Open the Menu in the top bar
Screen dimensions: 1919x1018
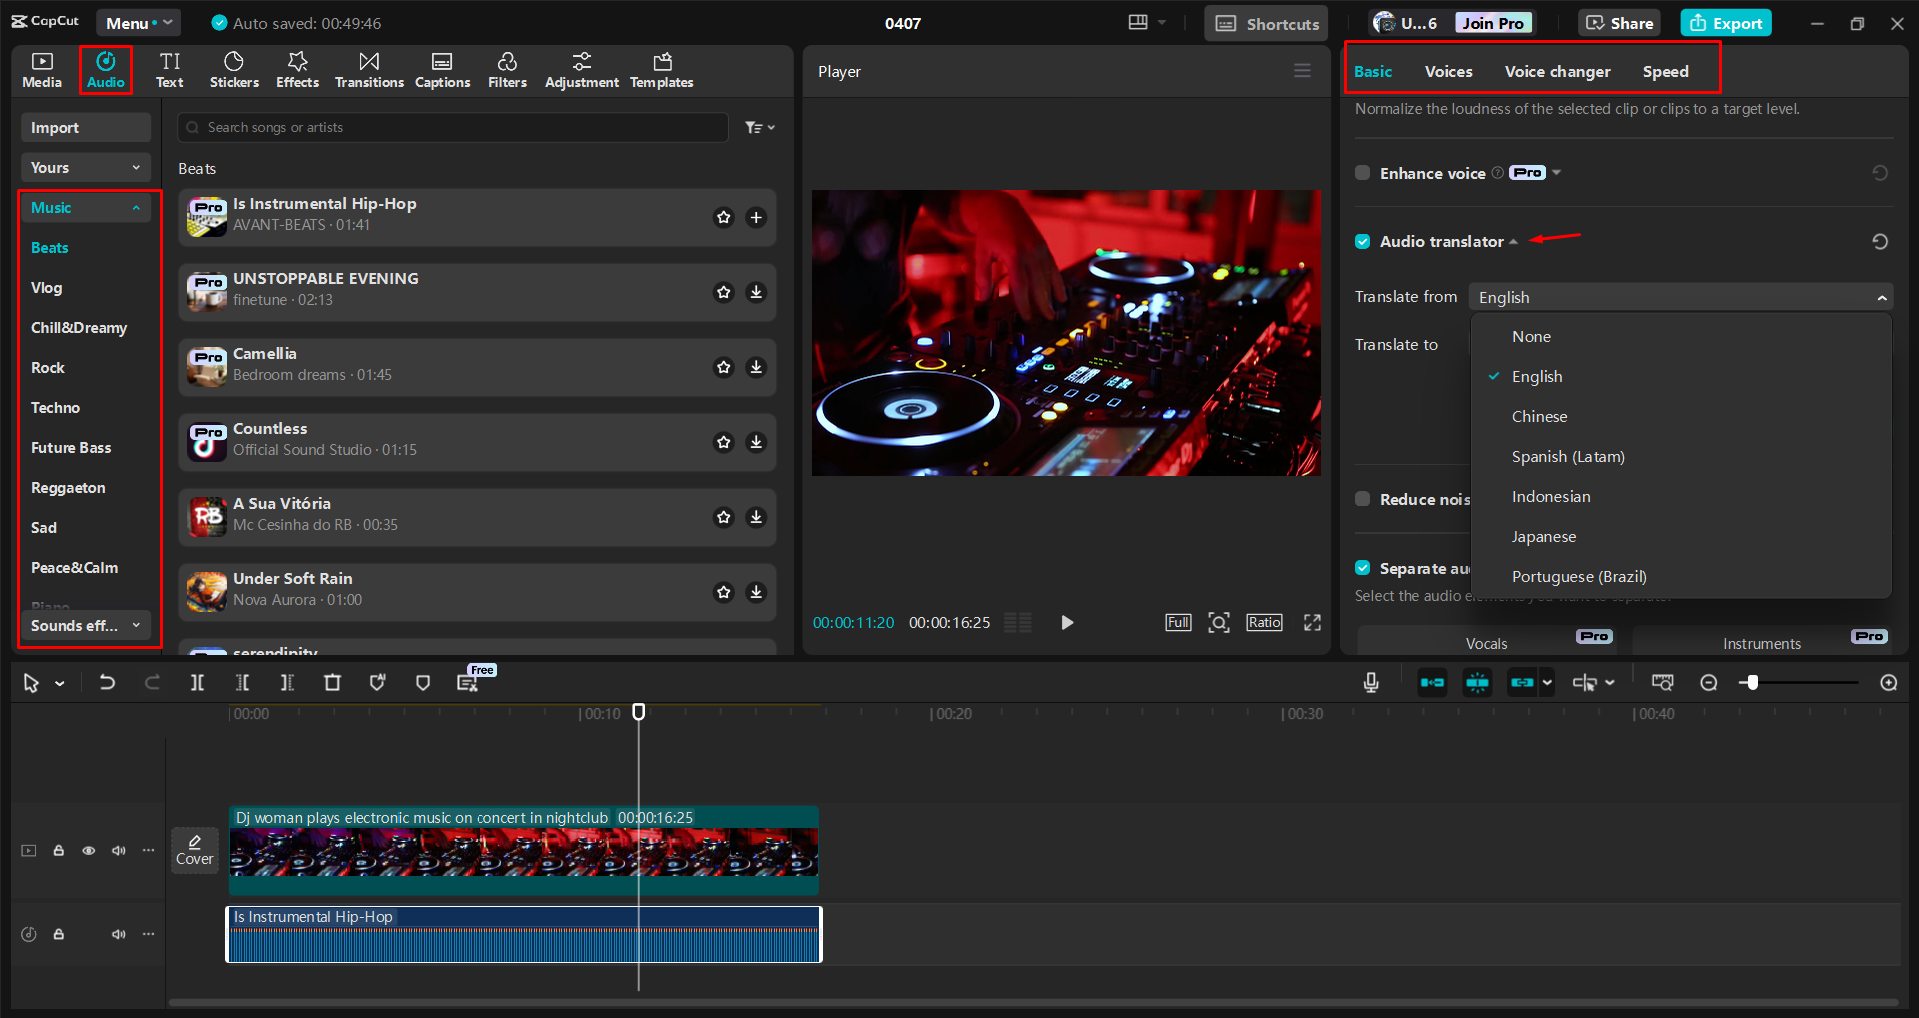[137, 22]
